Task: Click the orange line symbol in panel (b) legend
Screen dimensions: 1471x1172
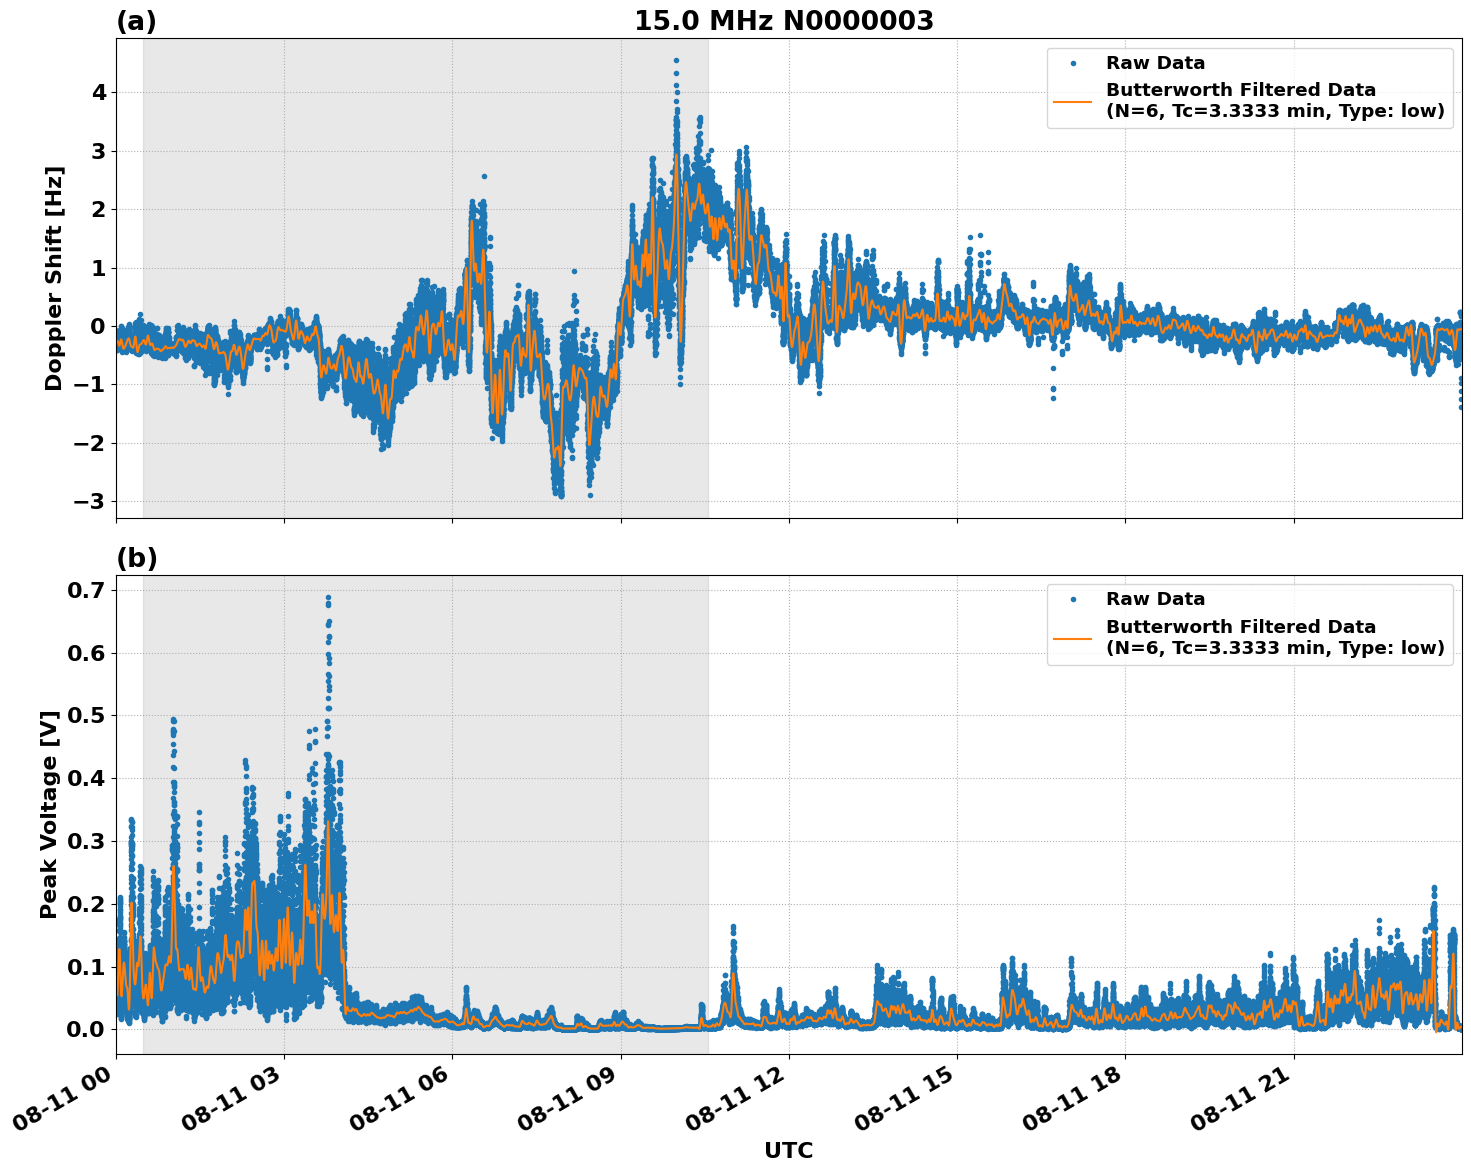Action: (x=1075, y=637)
